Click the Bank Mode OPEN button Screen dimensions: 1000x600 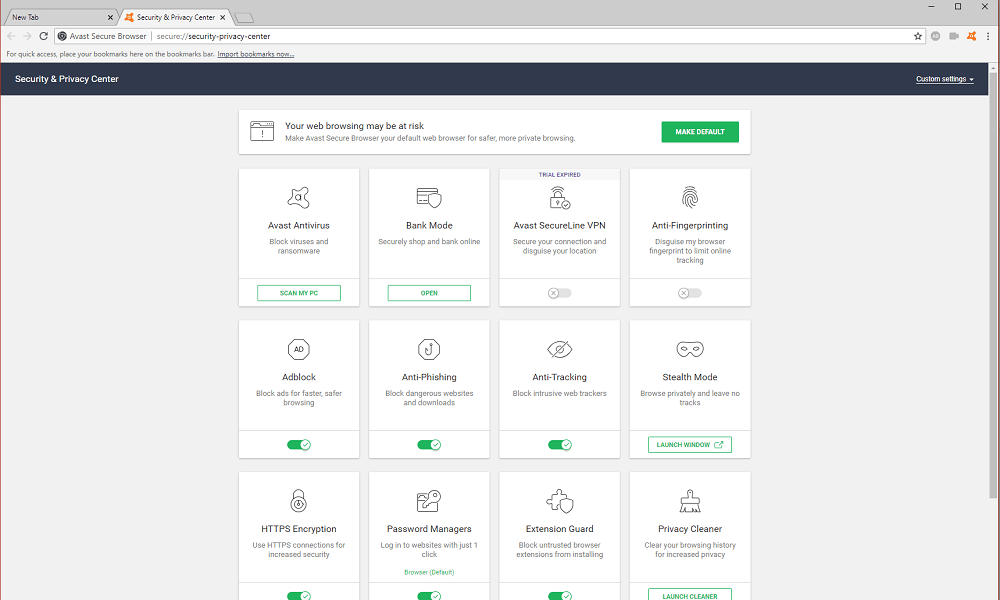point(429,293)
